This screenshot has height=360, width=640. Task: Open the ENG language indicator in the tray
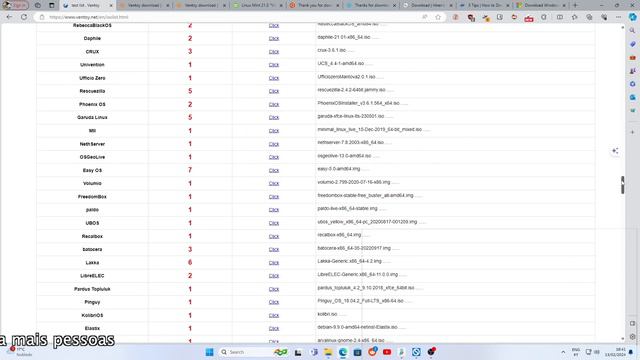point(576,352)
